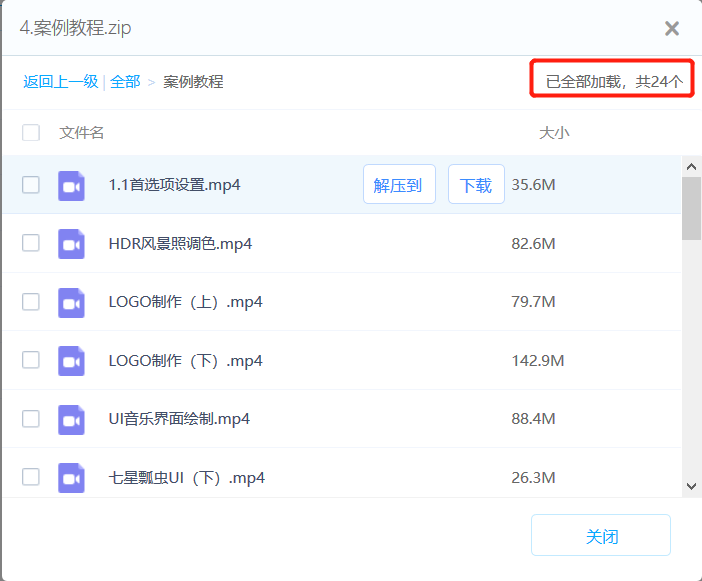Select checkbox for LOGO制作（下）.mp4
The image size is (702, 581).
[31, 360]
